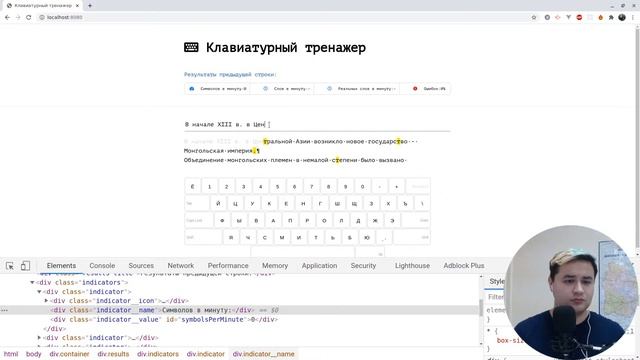Open the Chrome profile avatar
The width and height of the screenshot is (640, 360).
click(x=622, y=17)
